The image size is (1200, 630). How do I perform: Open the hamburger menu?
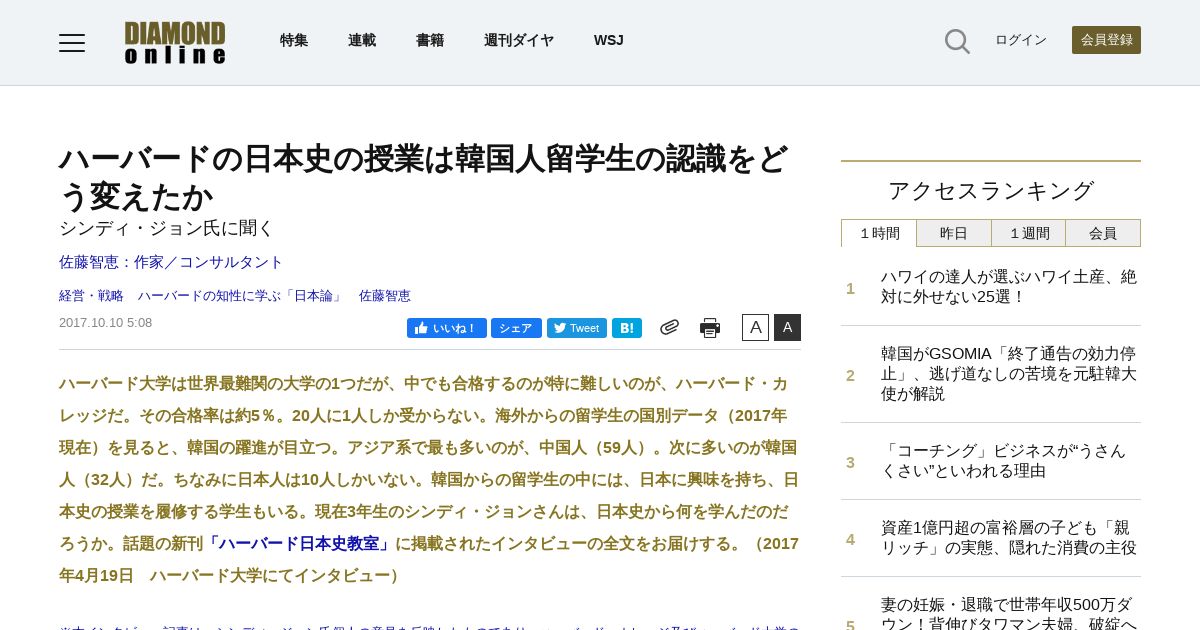72,42
